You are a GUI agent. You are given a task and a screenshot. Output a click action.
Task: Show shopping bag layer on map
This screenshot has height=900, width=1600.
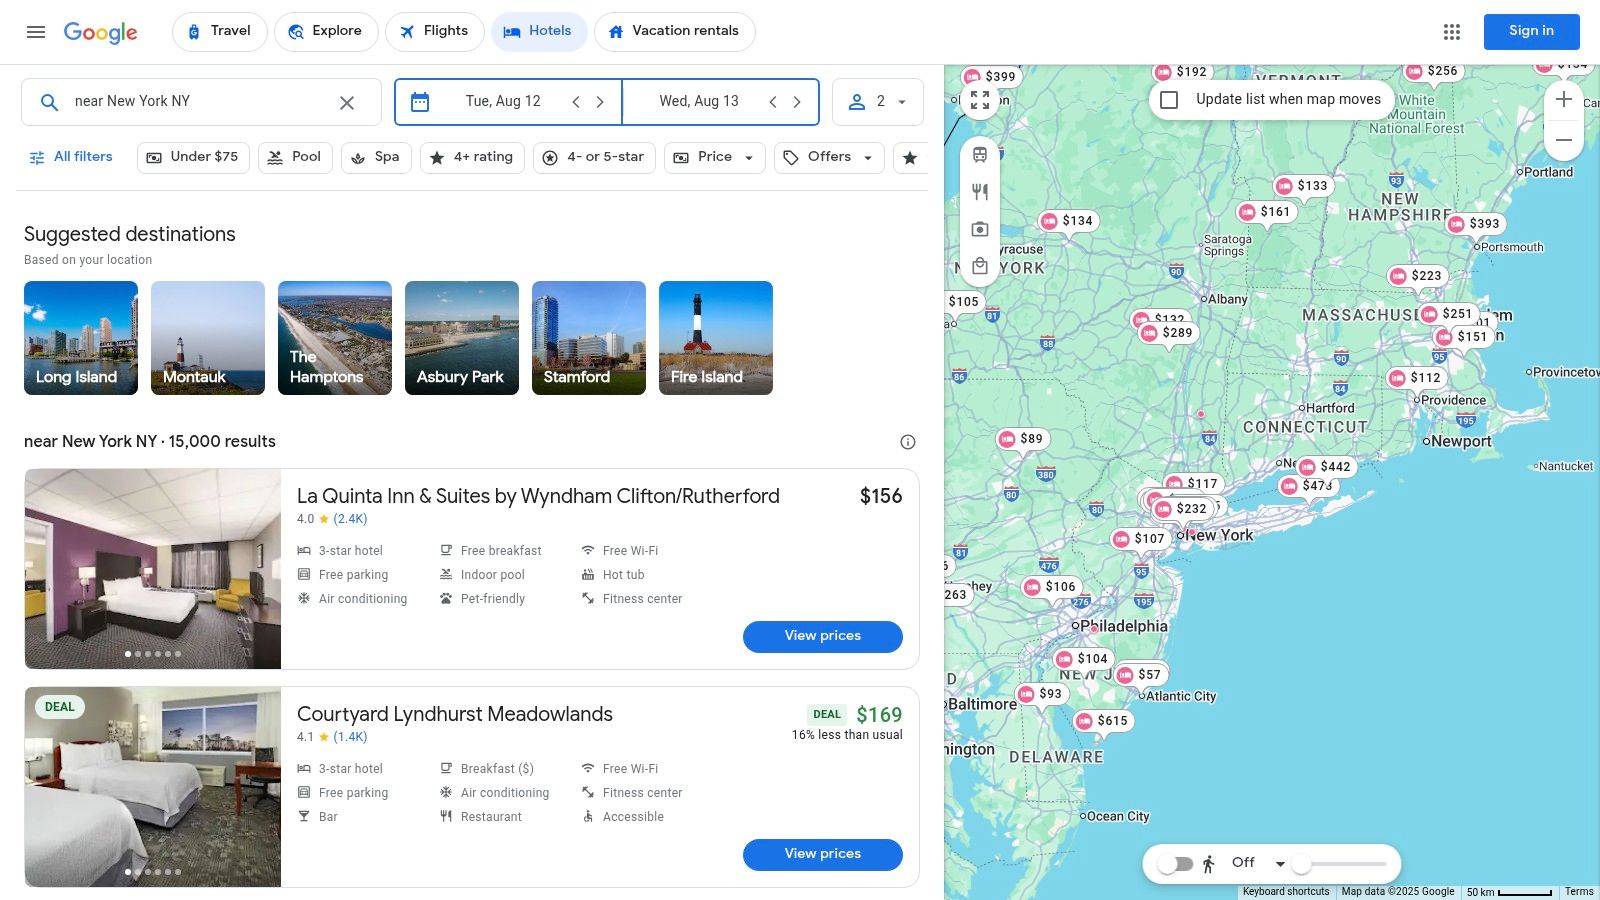980,266
